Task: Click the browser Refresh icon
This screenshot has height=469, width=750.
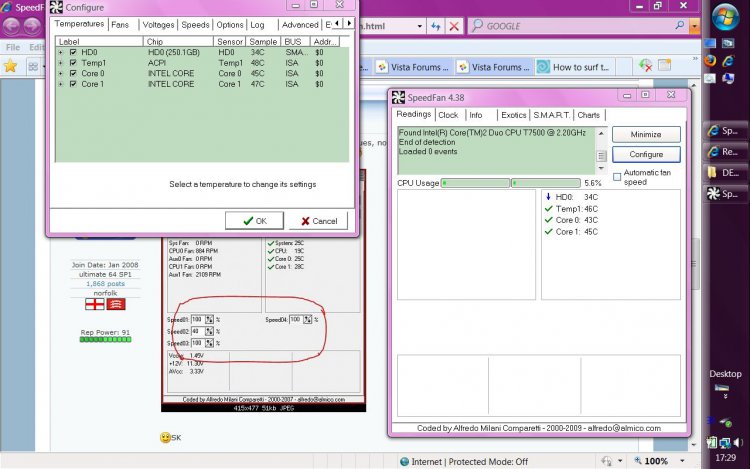Action: [435, 26]
